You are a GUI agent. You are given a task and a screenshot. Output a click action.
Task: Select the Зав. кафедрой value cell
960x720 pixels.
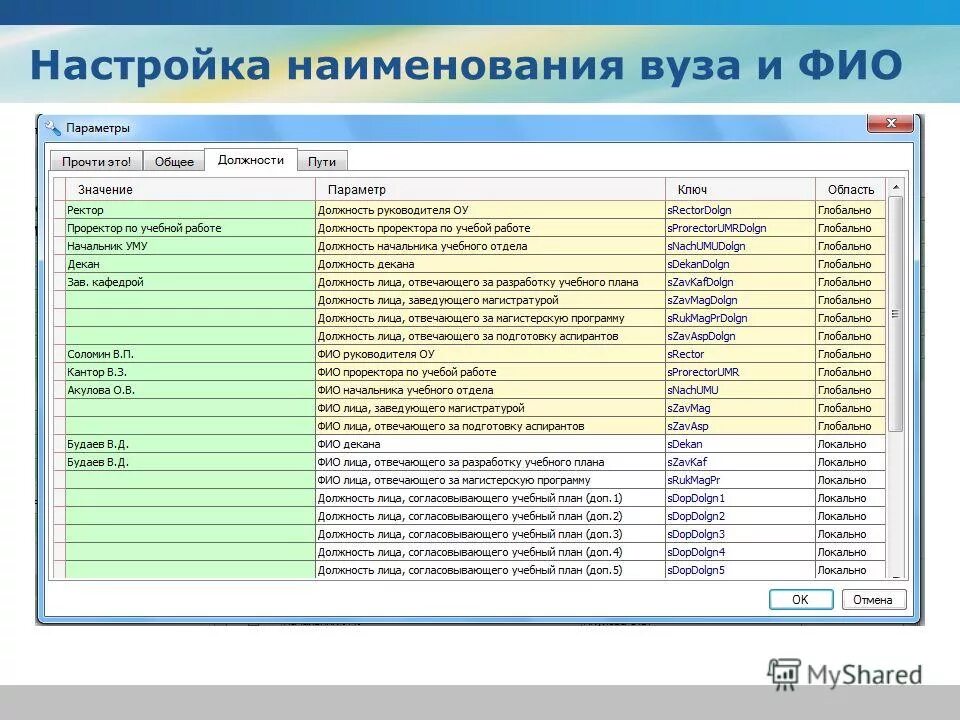point(190,282)
